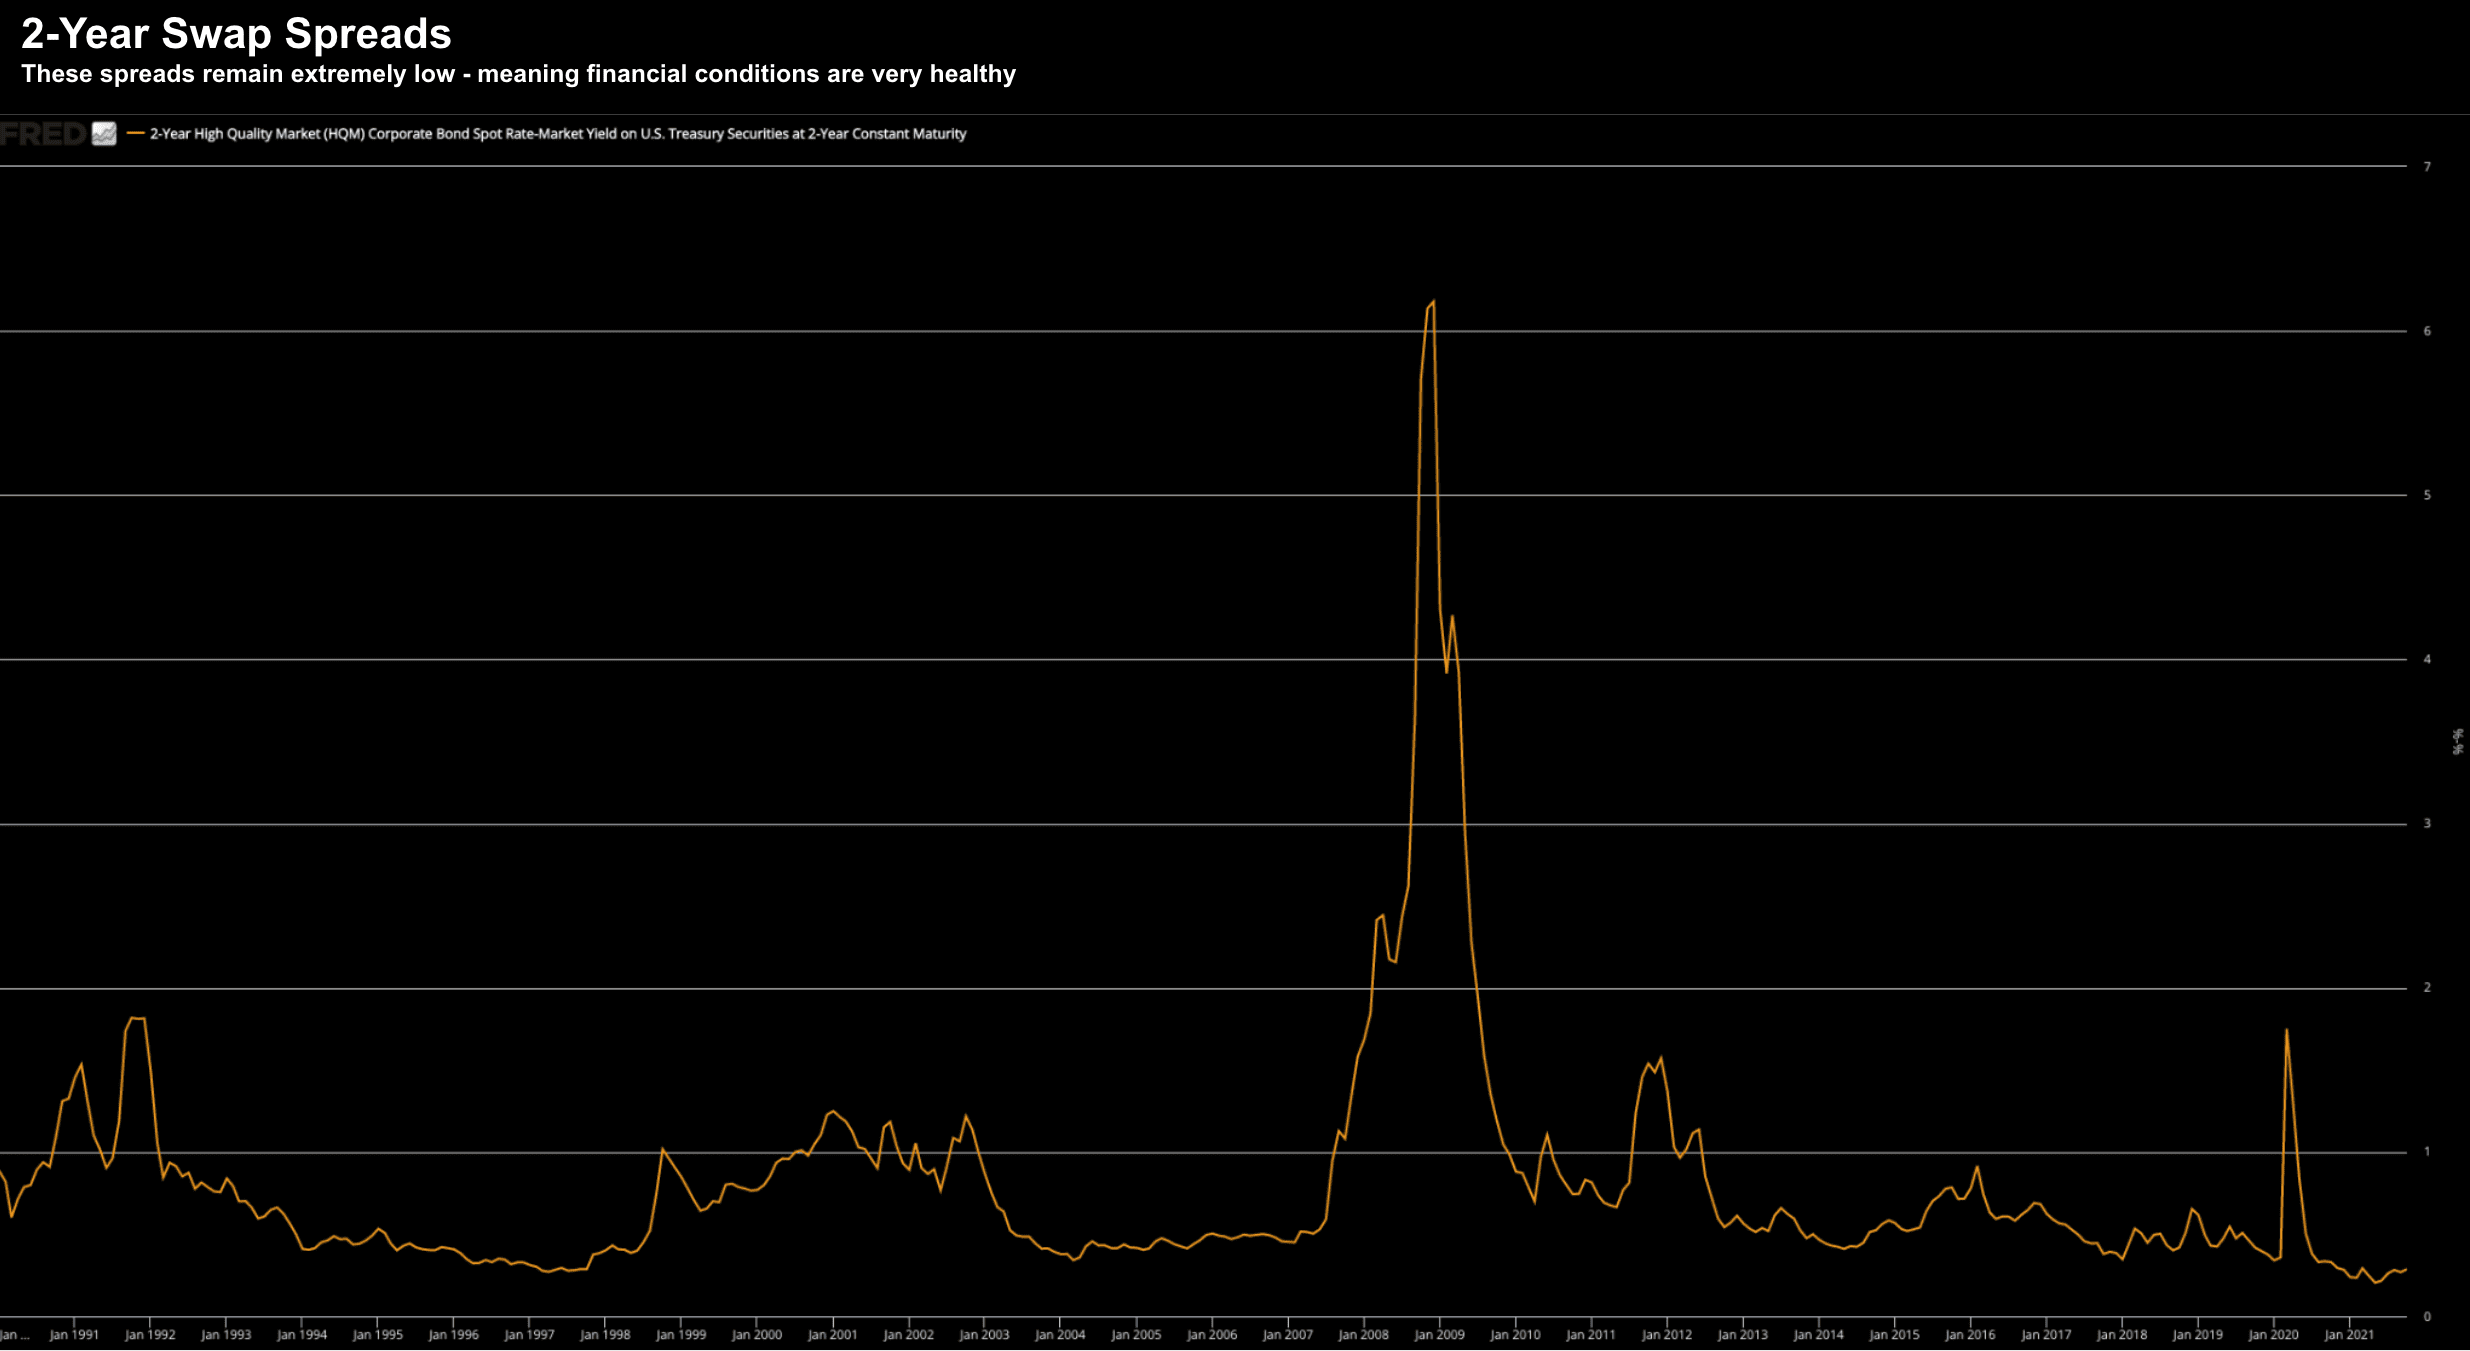
Task: Click the rotated percent y-axis unit label
Action: (x=2457, y=741)
